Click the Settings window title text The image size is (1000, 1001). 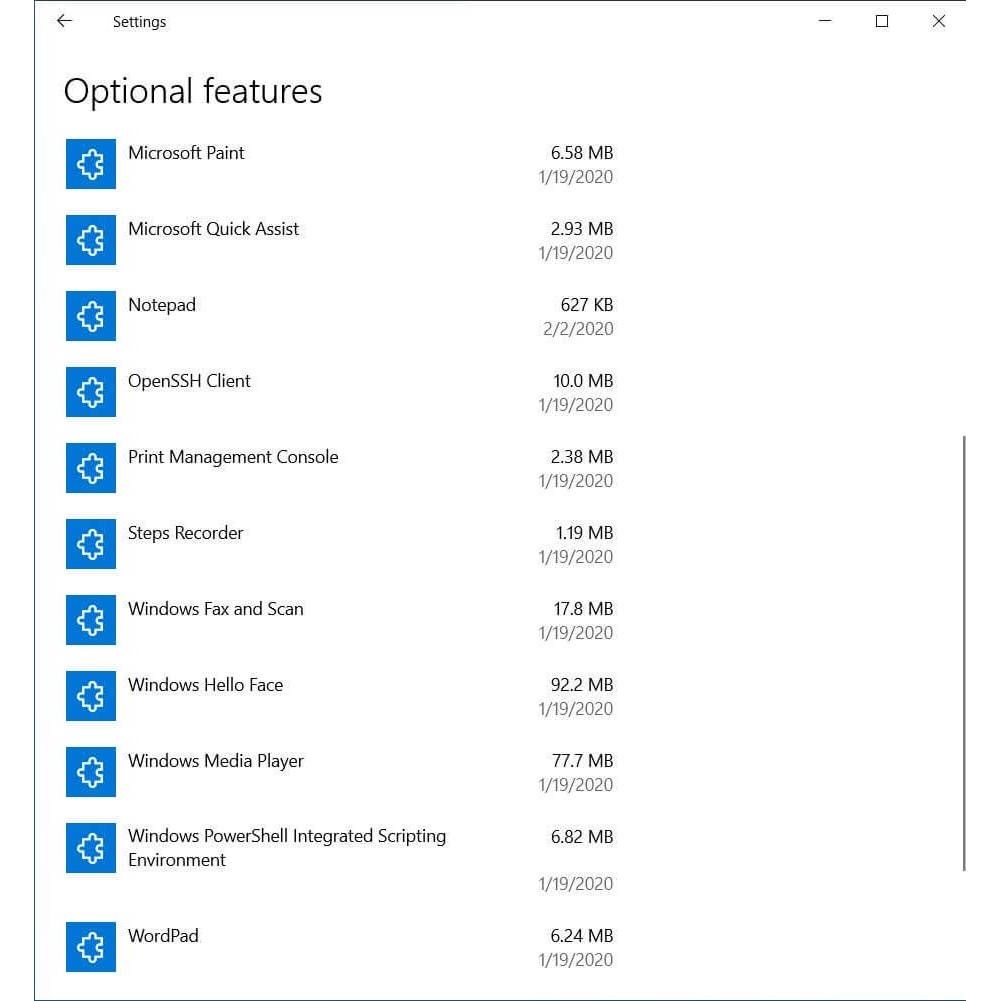tap(139, 22)
